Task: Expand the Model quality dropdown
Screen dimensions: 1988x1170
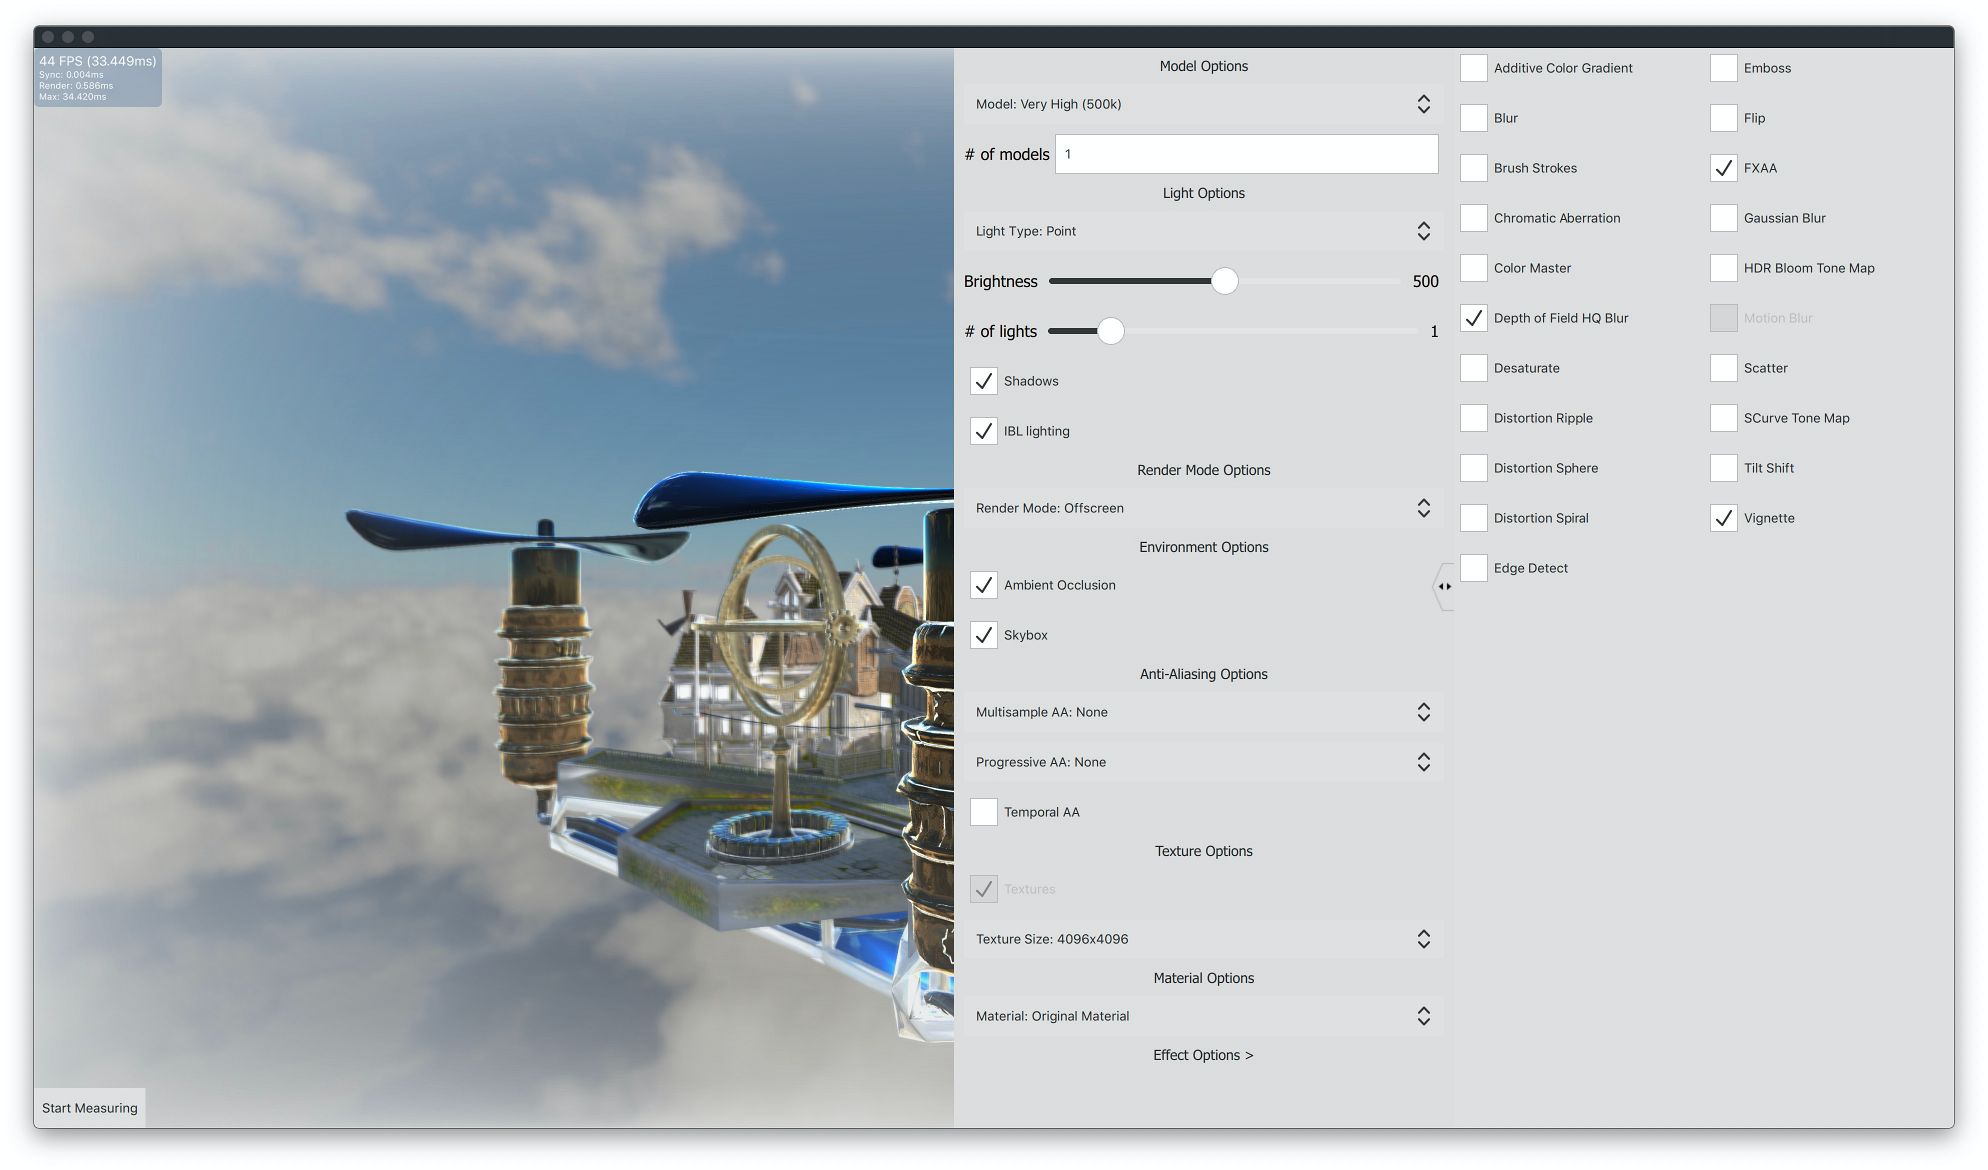Action: click(x=1423, y=103)
